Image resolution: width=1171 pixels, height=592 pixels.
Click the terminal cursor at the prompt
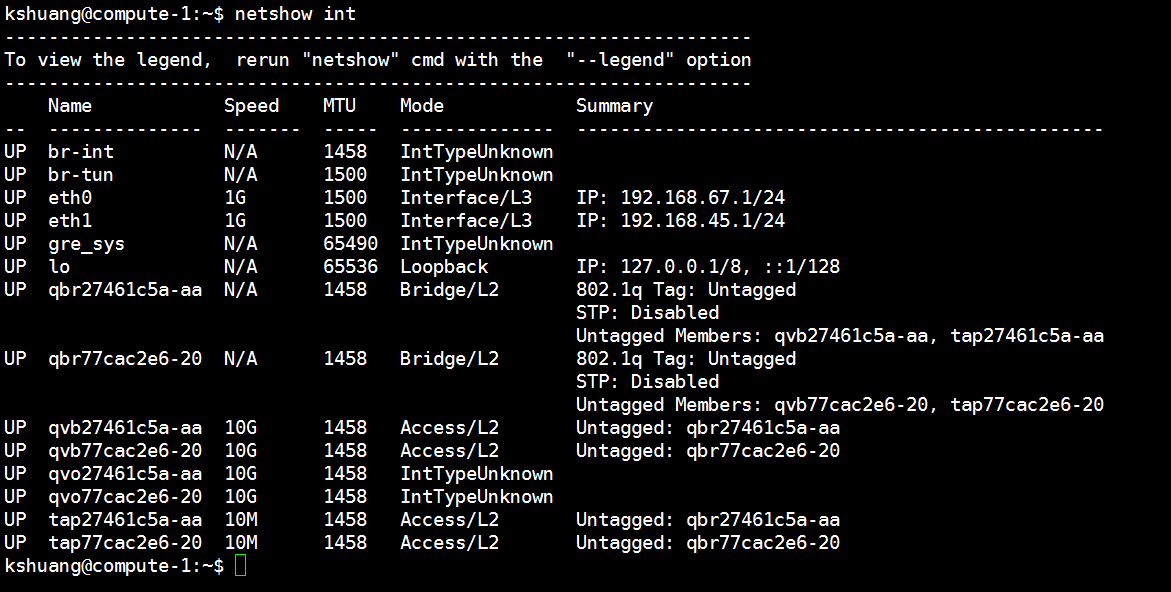point(240,566)
